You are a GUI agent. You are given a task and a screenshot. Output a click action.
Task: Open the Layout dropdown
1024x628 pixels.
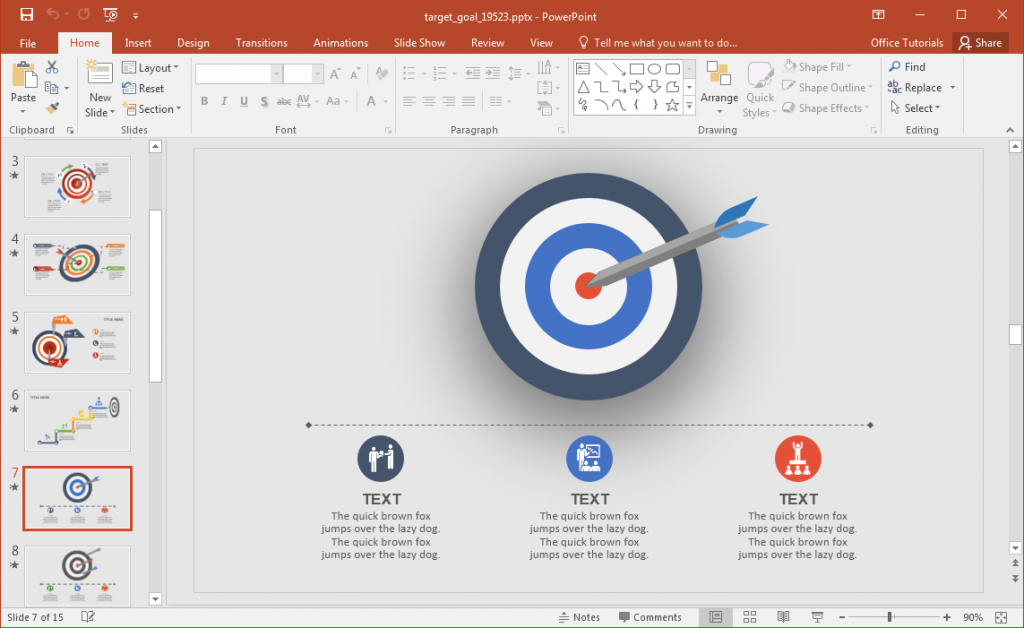(x=152, y=67)
